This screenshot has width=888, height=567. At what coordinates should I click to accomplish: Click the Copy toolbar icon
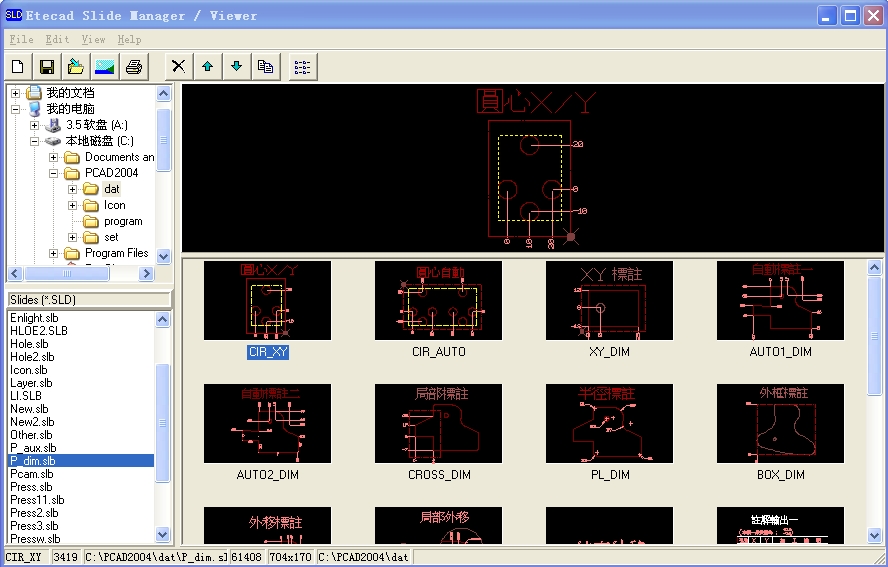tap(265, 67)
